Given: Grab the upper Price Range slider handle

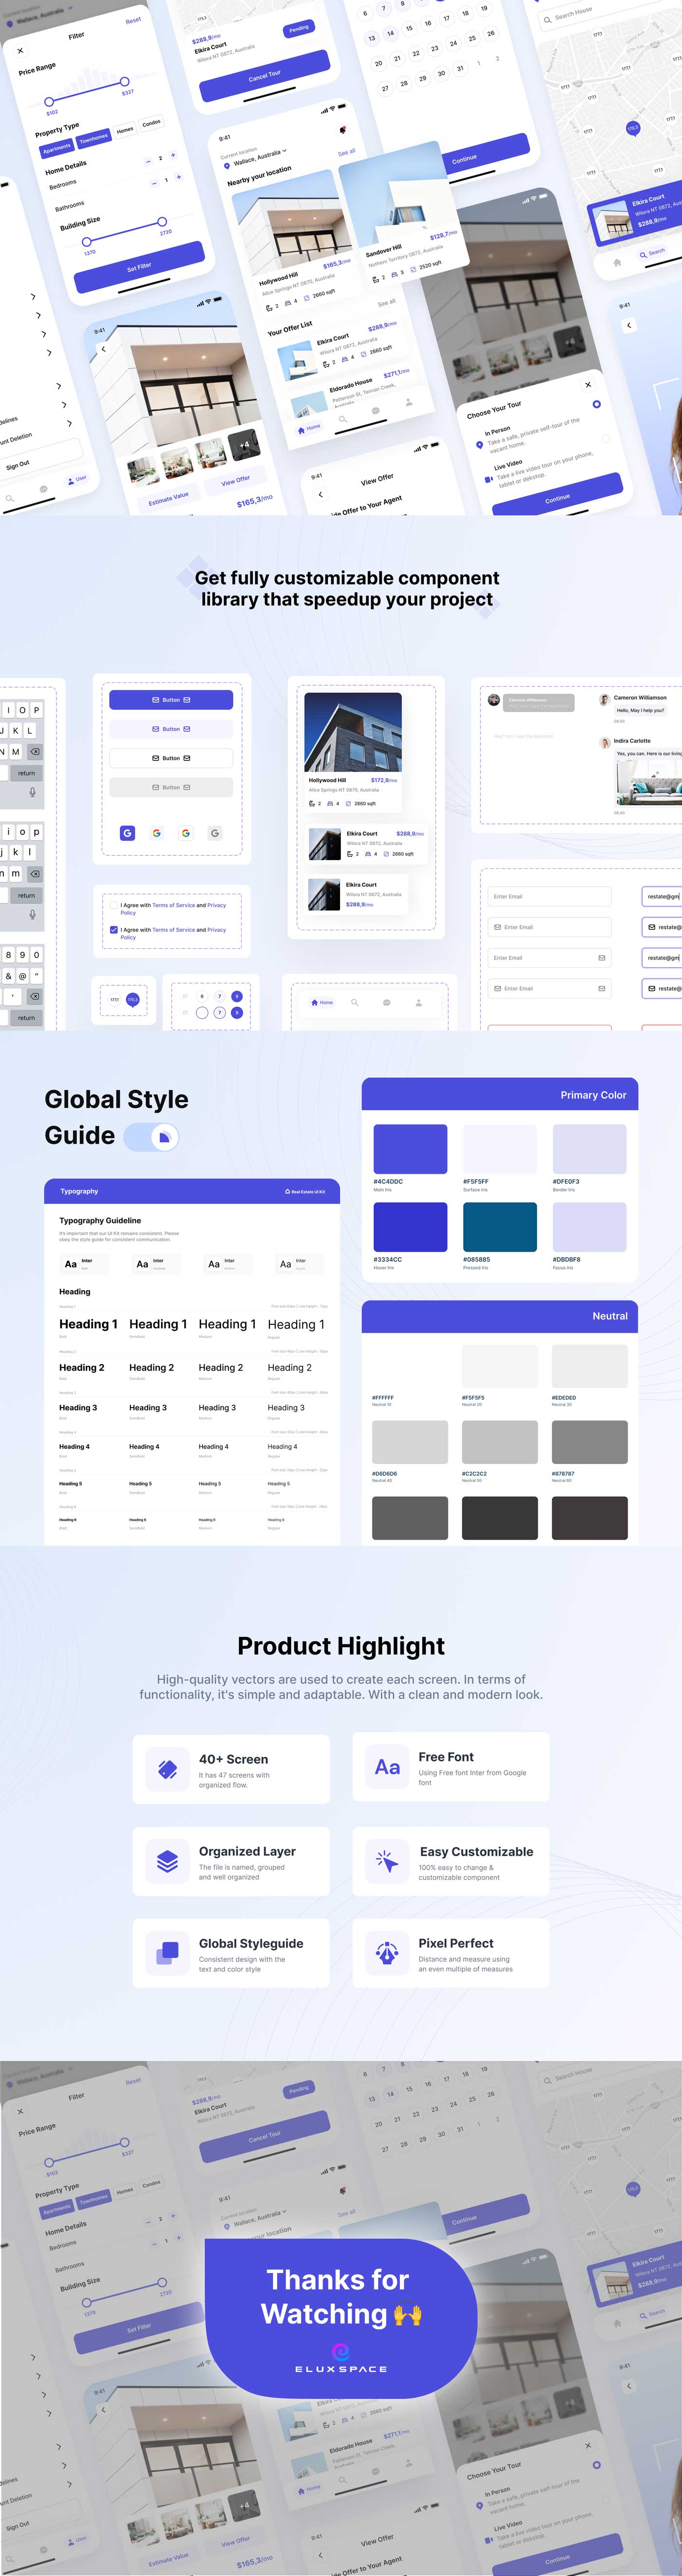Looking at the screenshot, I should pyautogui.click(x=124, y=82).
